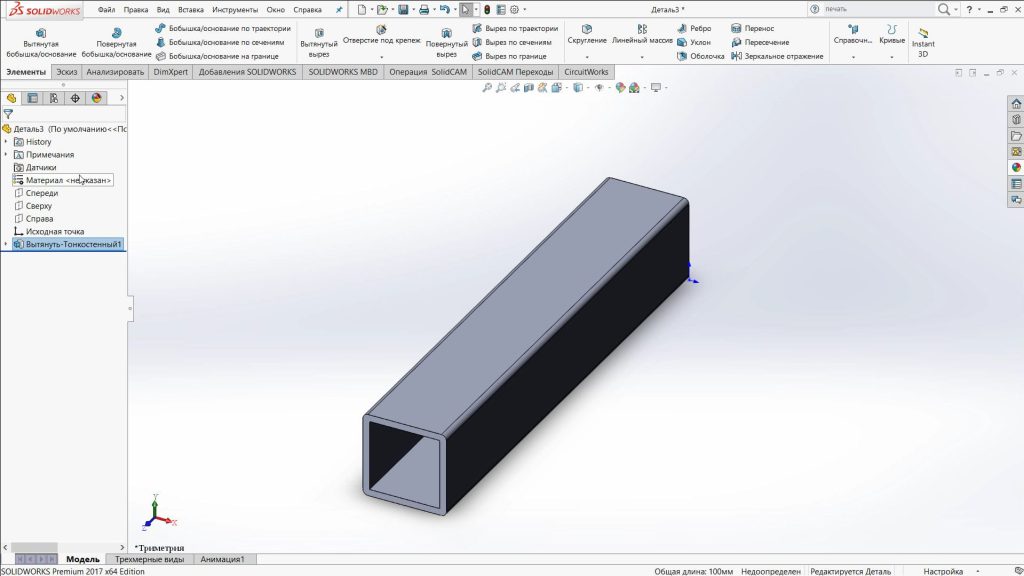Open the Анимация1 bottom tab
The width and height of the screenshot is (1024, 576).
[x=222, y=560]
